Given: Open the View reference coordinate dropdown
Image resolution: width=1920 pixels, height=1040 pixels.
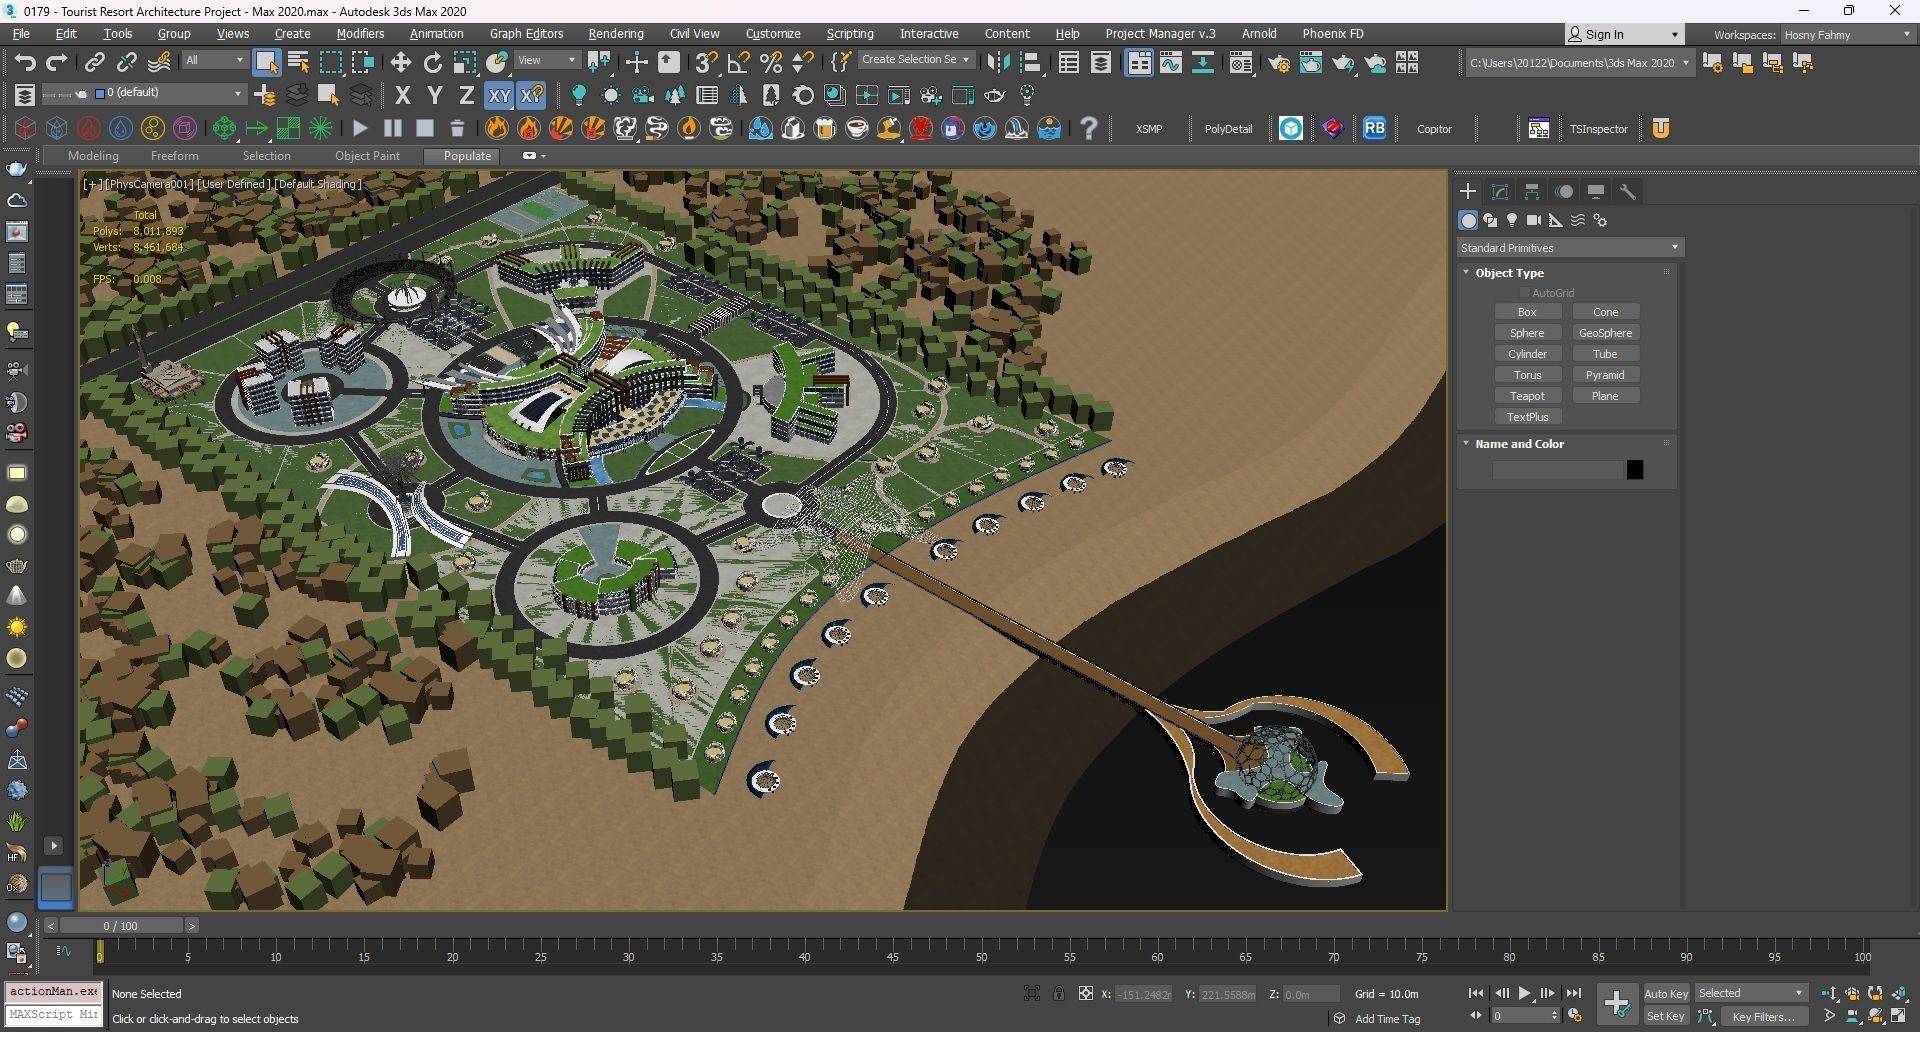Looking at the screenshot, I should pos(546,59).
